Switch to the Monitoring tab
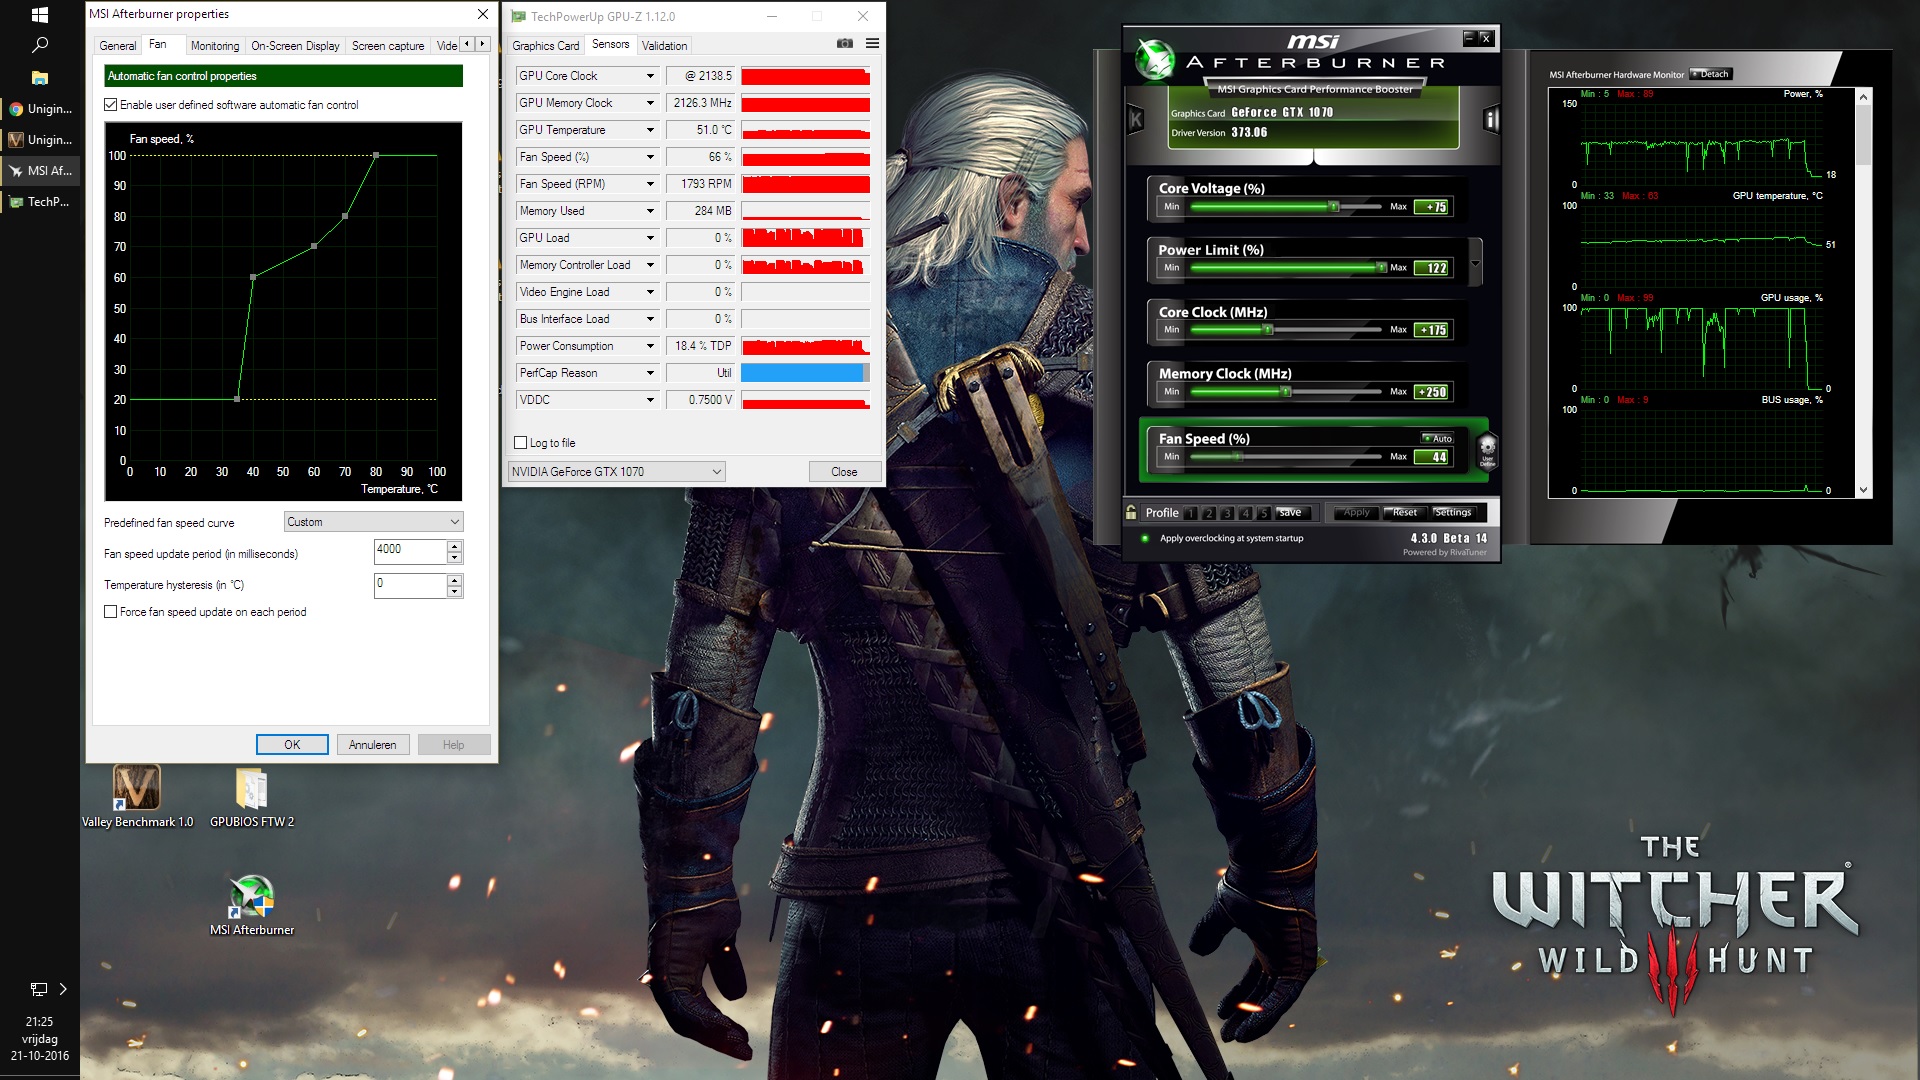 coord(215,46)
